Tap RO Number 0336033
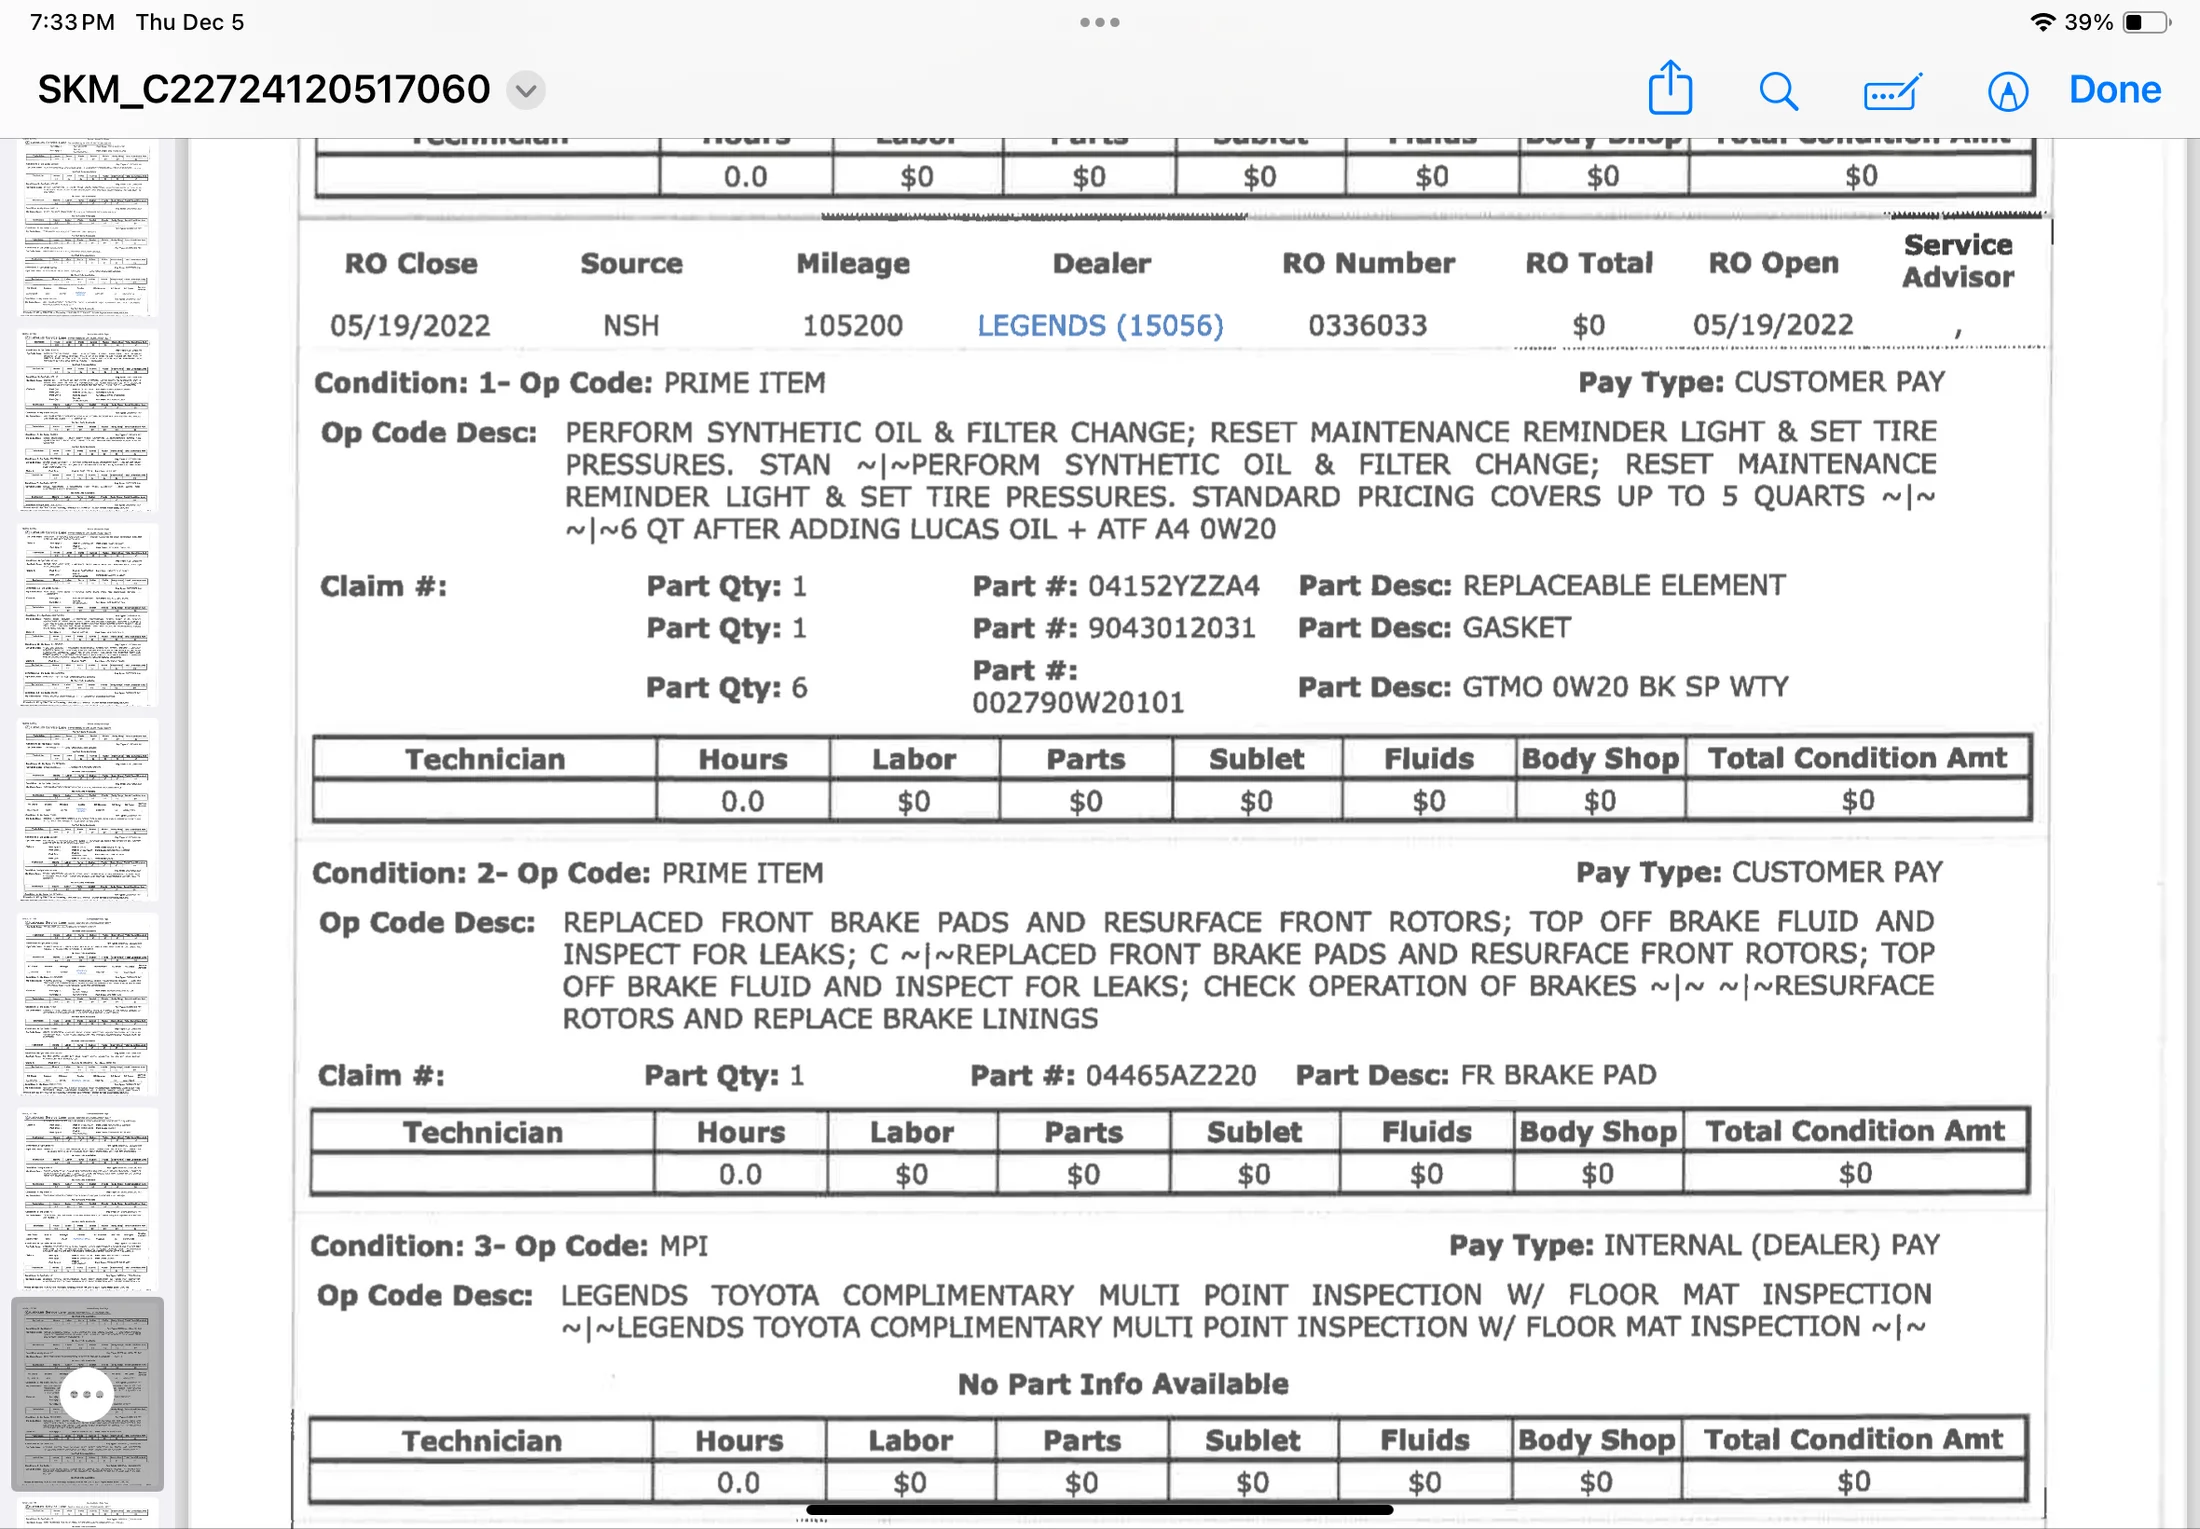 click(x=1367, y=325)
